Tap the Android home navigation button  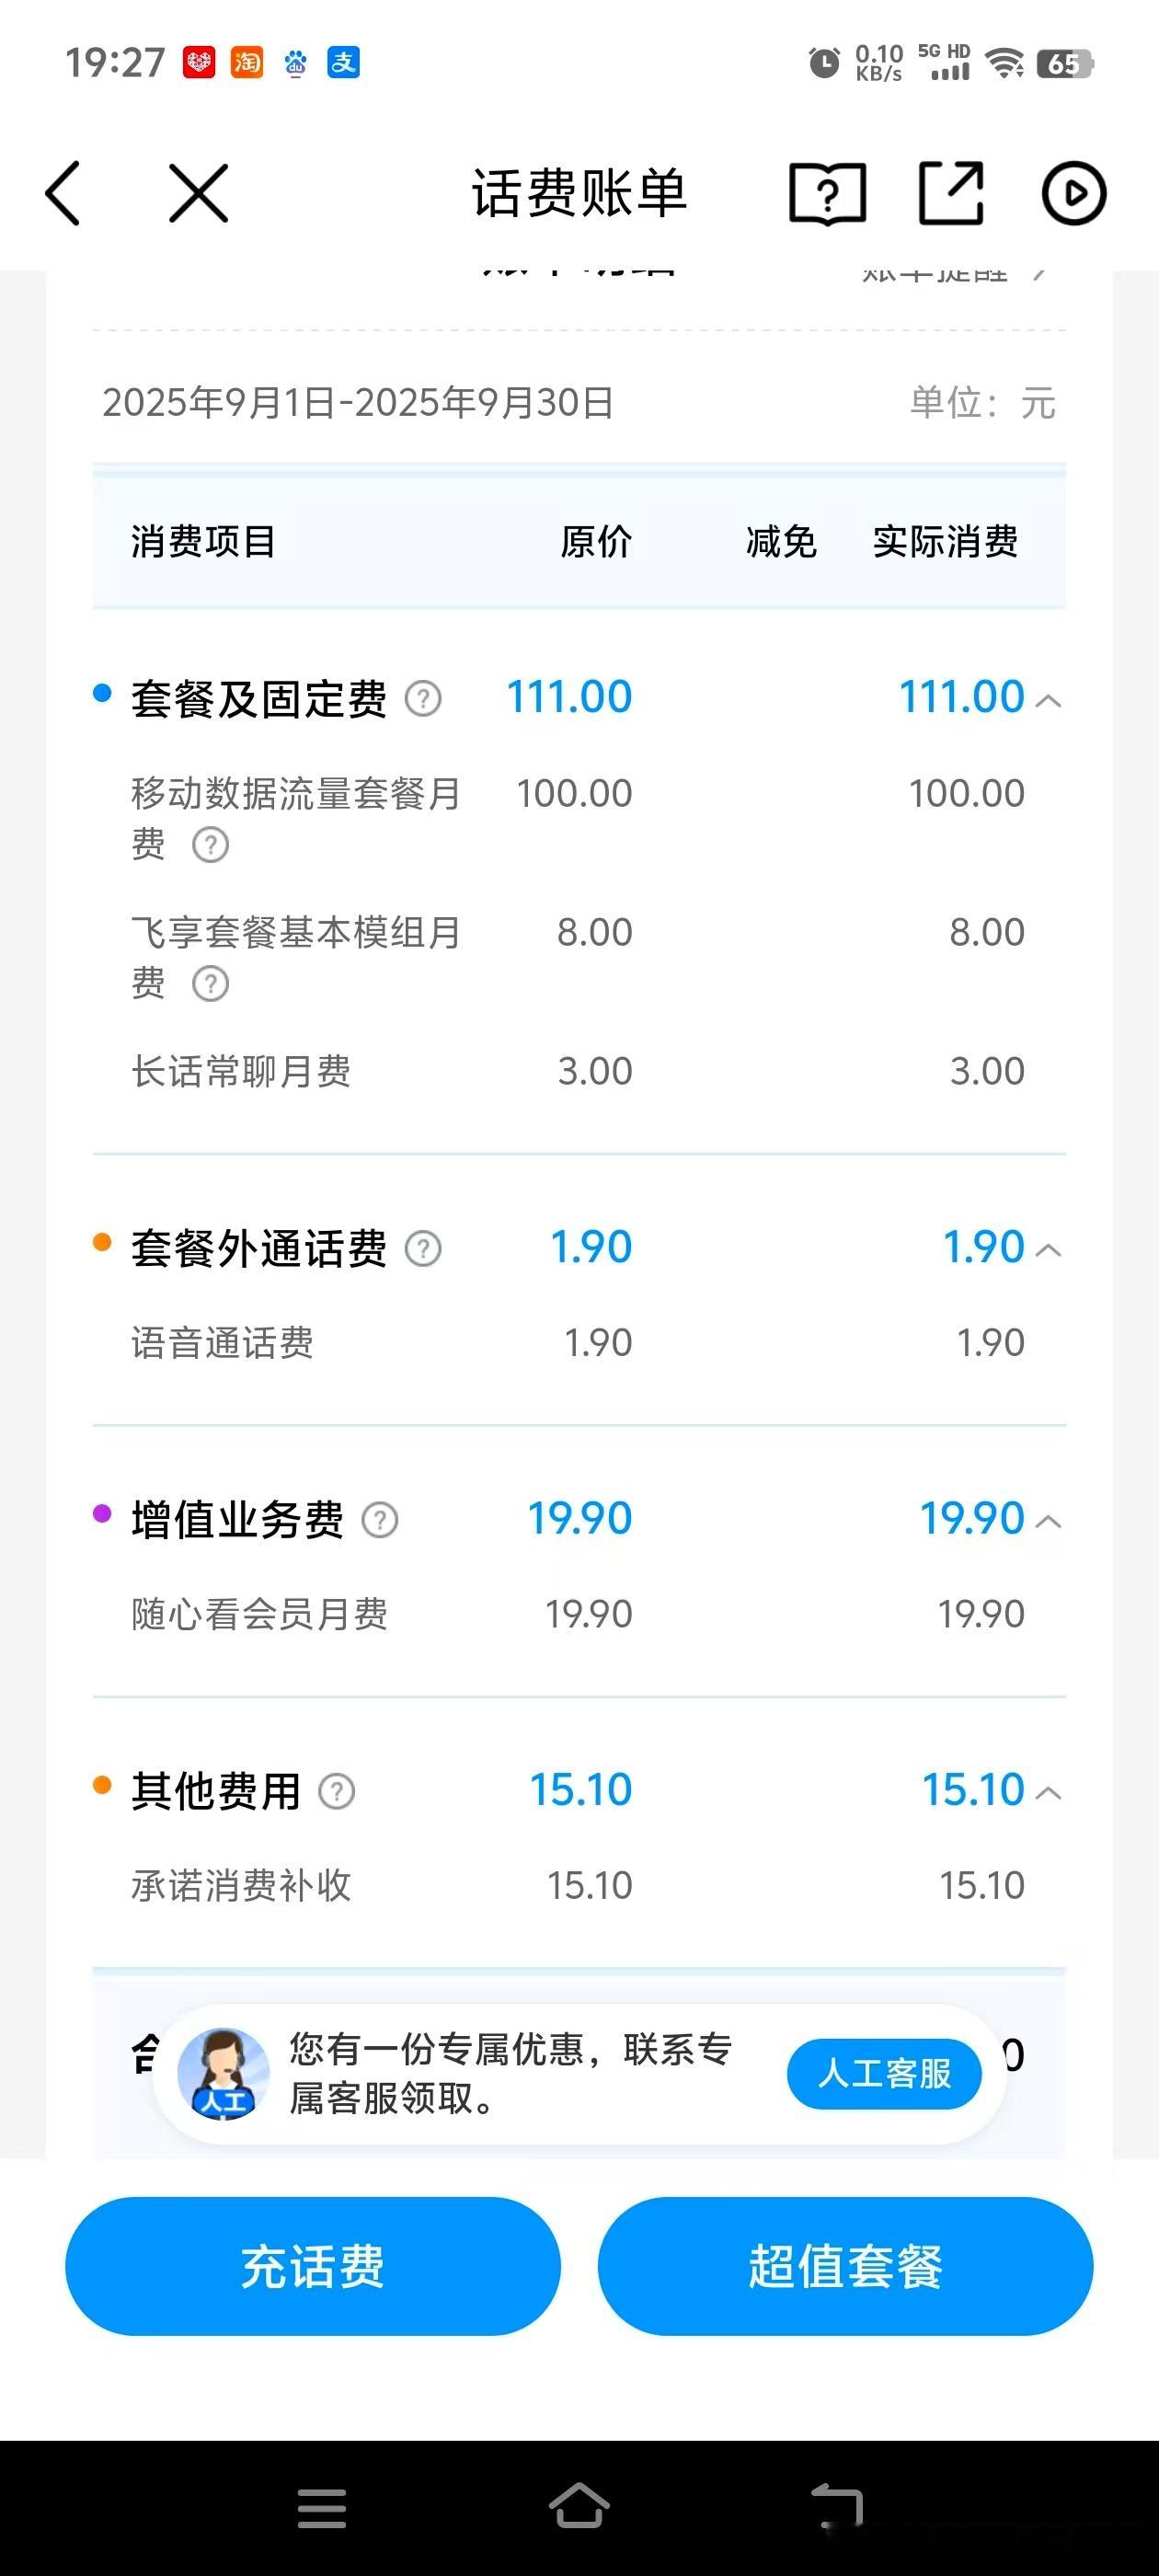click(579, 2507)
